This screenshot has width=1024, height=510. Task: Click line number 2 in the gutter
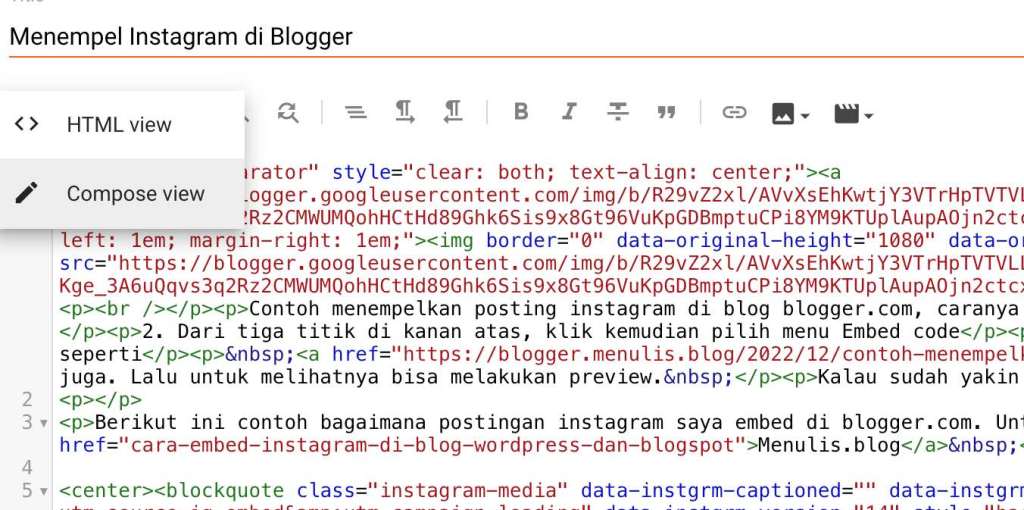click(27, 400)
